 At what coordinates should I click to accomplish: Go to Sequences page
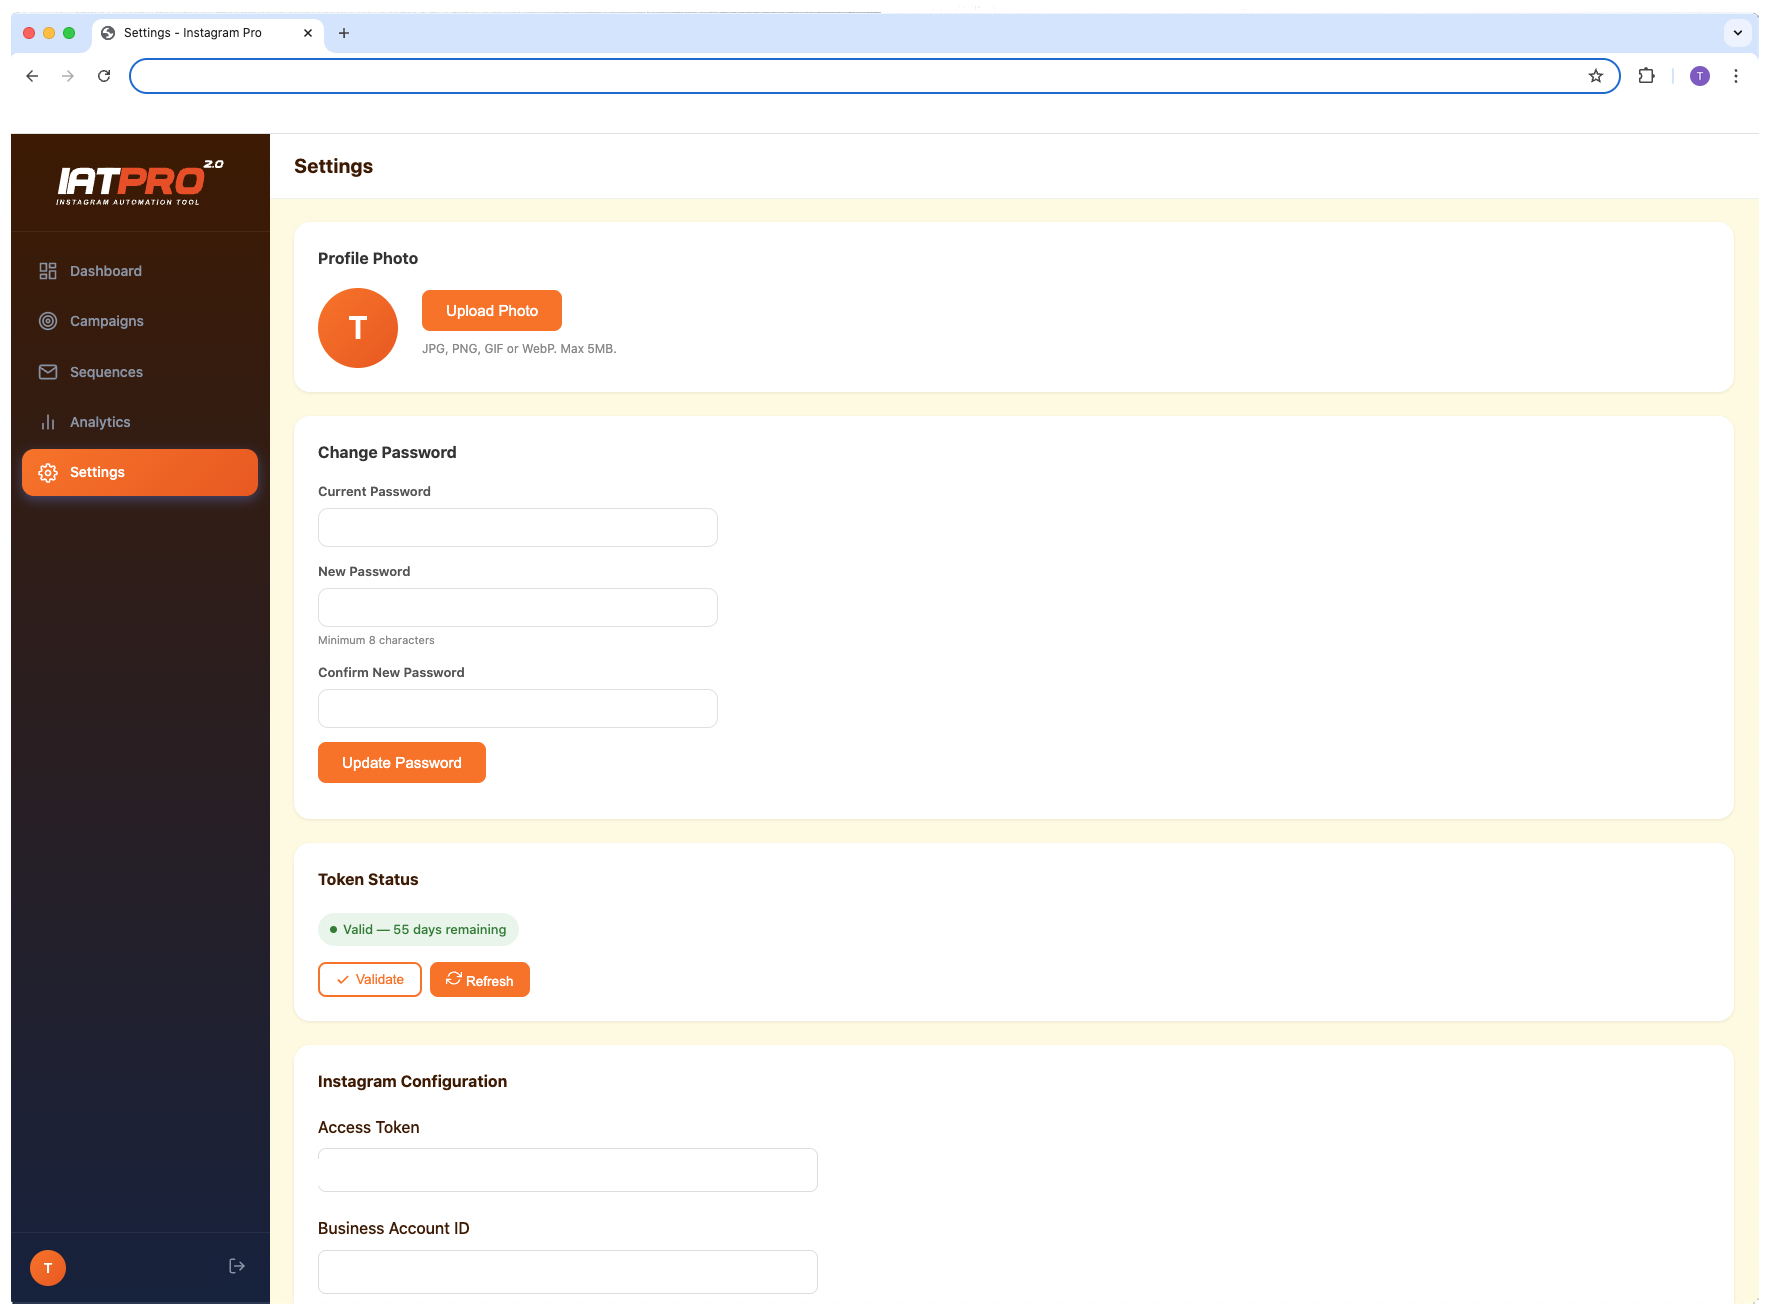(140, 372)
